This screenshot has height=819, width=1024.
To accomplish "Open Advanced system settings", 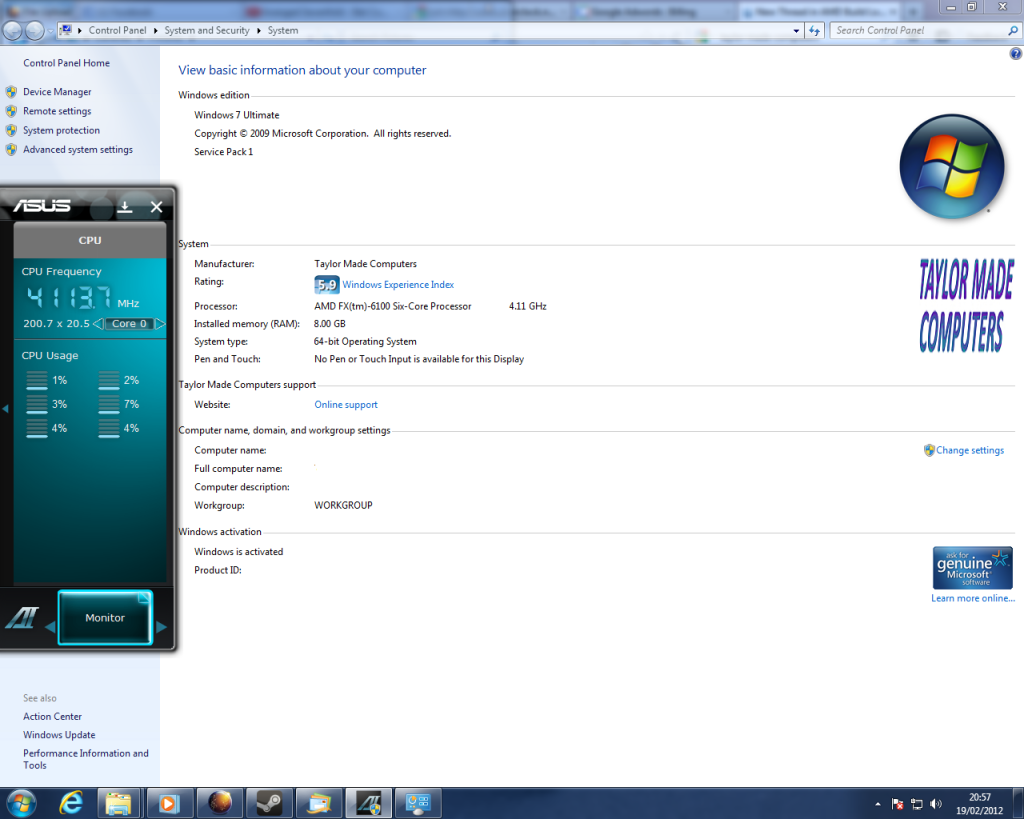I will pos(78,150).
